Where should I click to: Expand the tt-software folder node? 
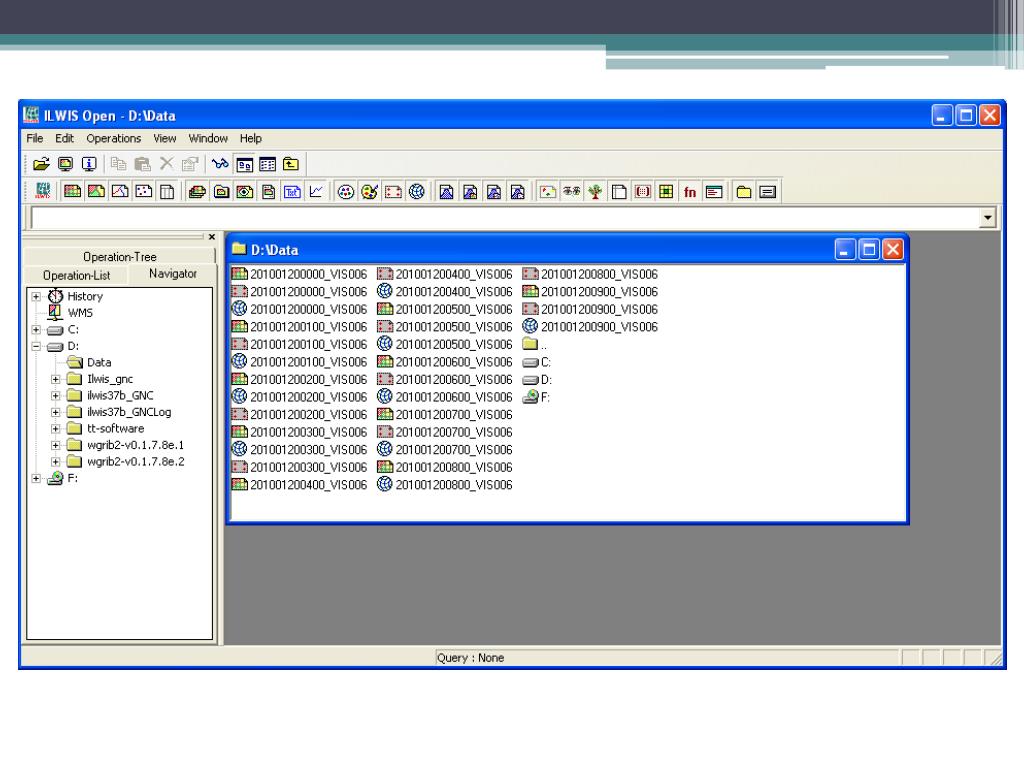click(x=56, y=428)
